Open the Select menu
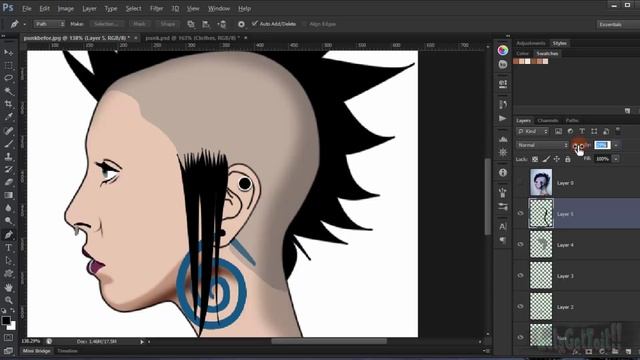 tap(133, 8)
